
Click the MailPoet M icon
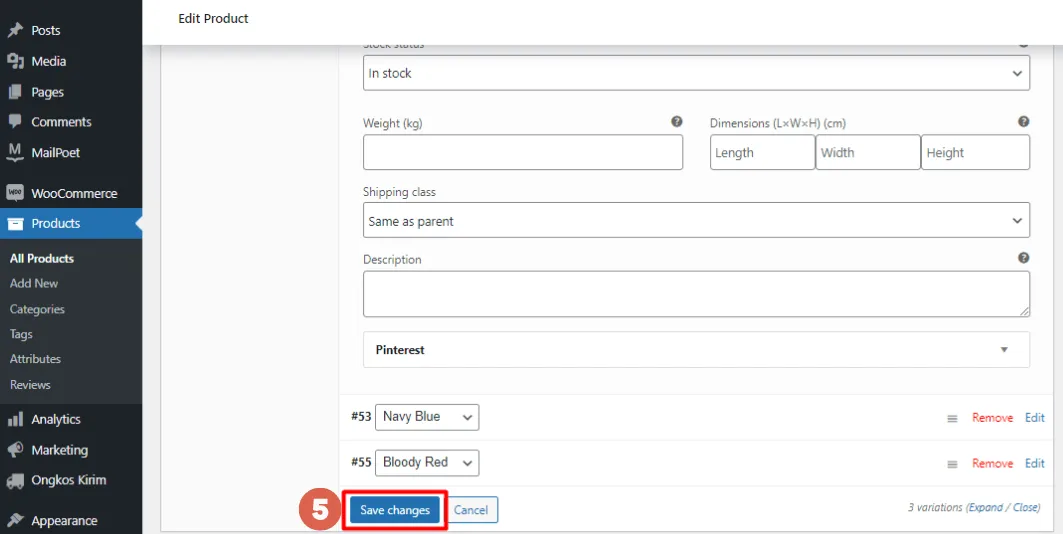(15, 153)
